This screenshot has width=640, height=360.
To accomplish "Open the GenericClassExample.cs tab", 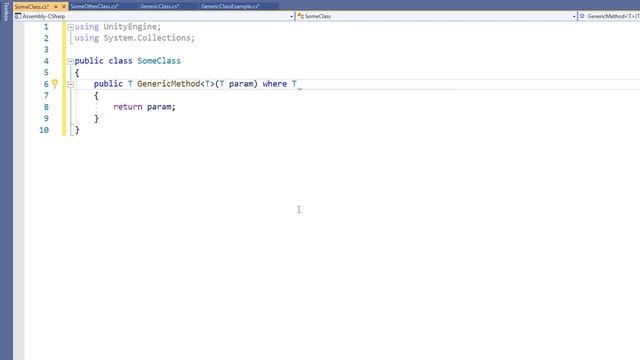I will coord(230,7).
